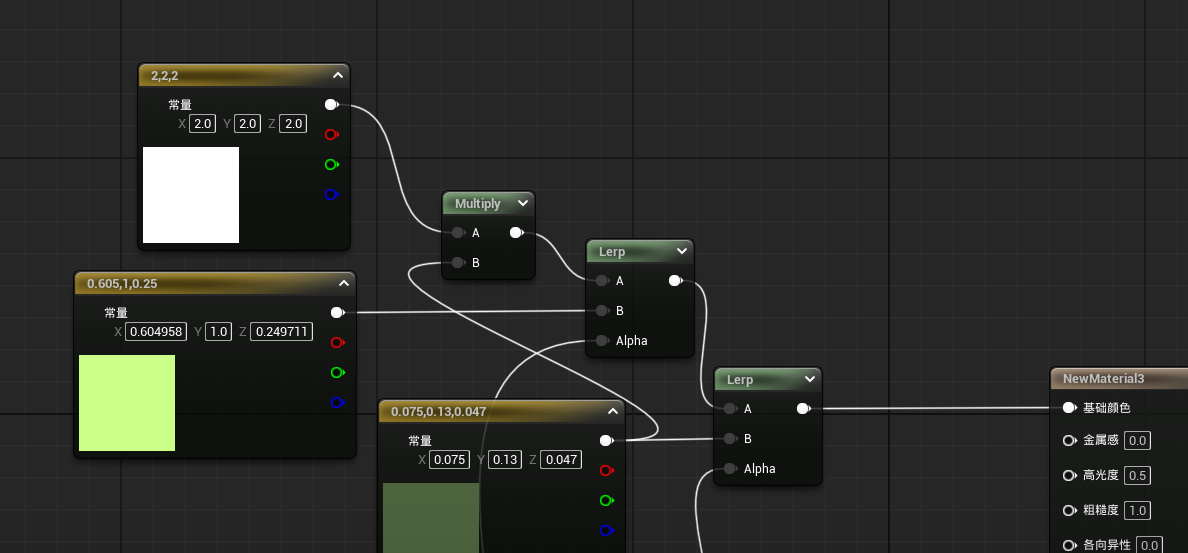Click the first Lerp node title
Image resolution: width=1188 pixels, height=553 pixels.
click(x=612, y=252)
